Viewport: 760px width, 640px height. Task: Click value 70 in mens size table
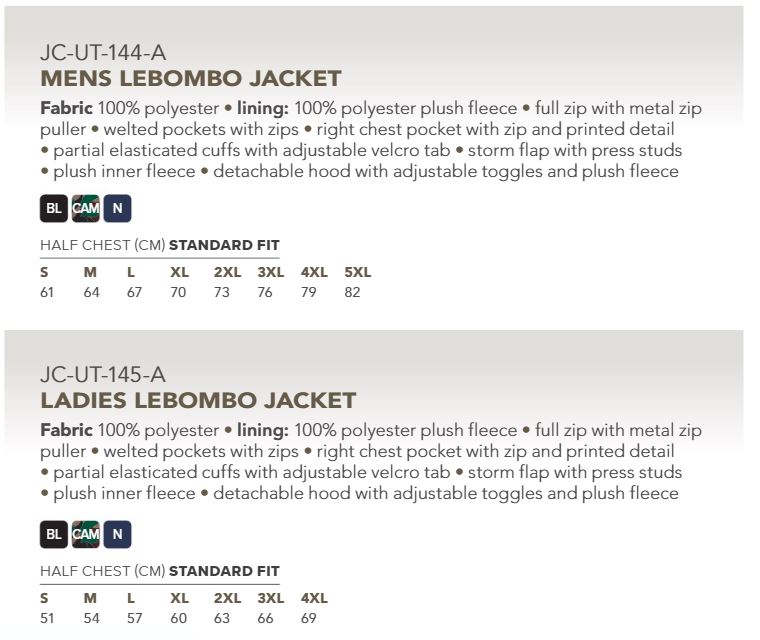[x=178, y=292]
